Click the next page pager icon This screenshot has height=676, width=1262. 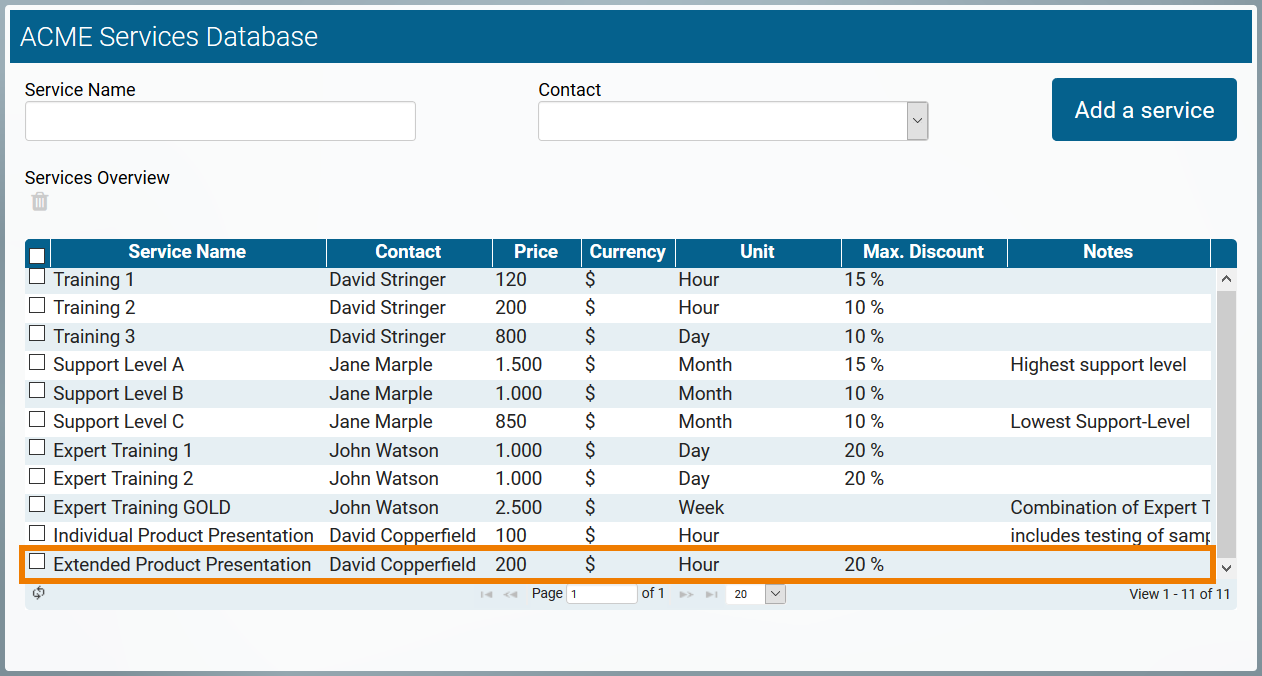pyautogui.click(x=687, y=594)
